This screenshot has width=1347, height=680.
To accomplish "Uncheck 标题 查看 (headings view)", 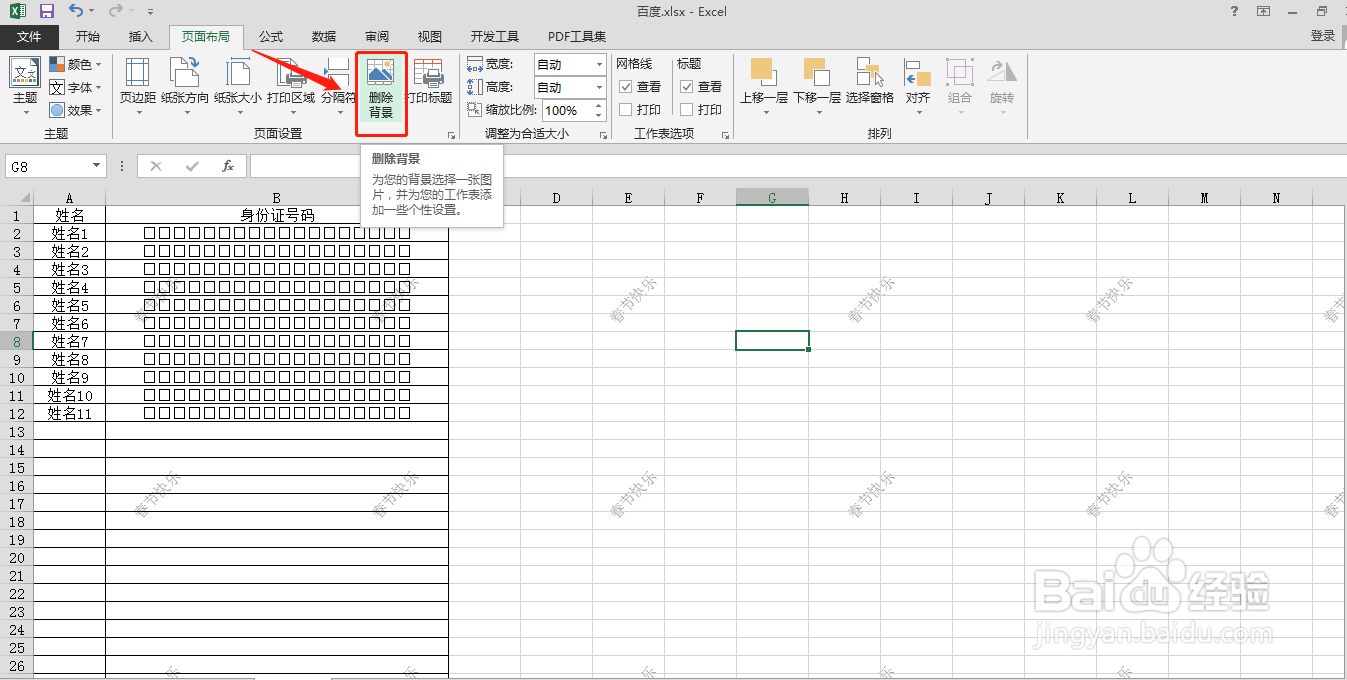I will pos(686,86).
